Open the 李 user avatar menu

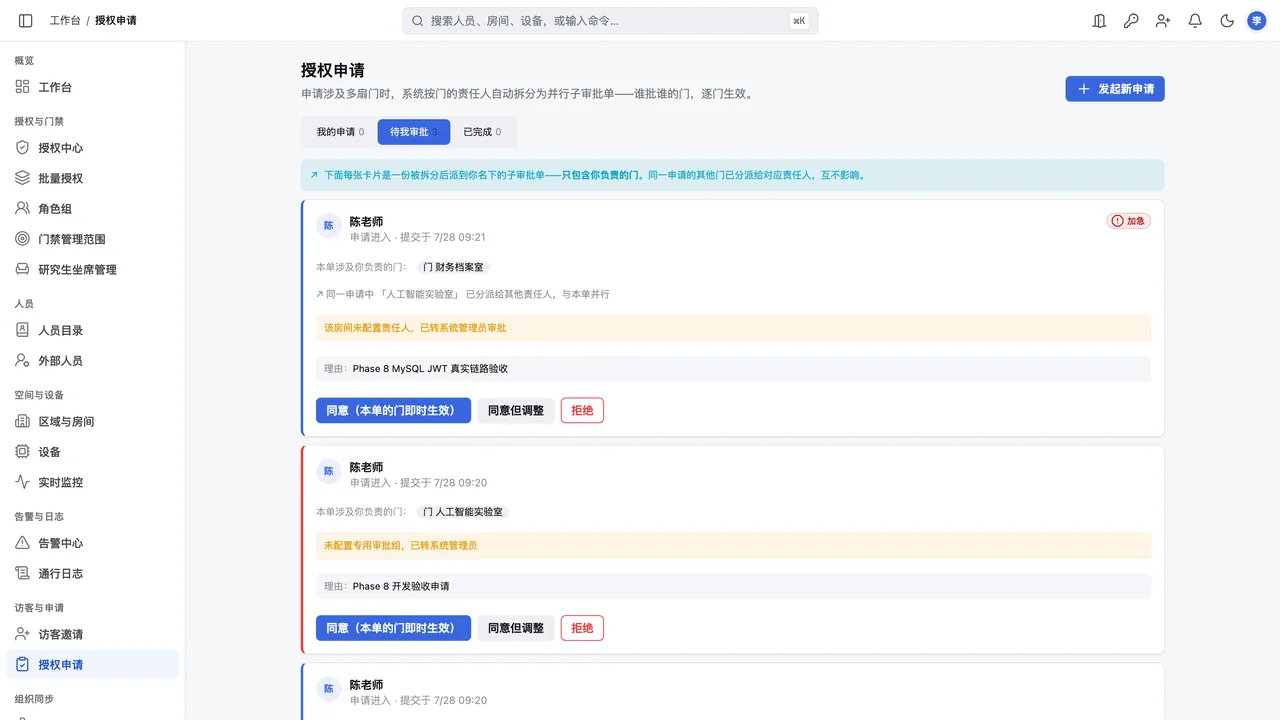click(x=1256, y=20)
